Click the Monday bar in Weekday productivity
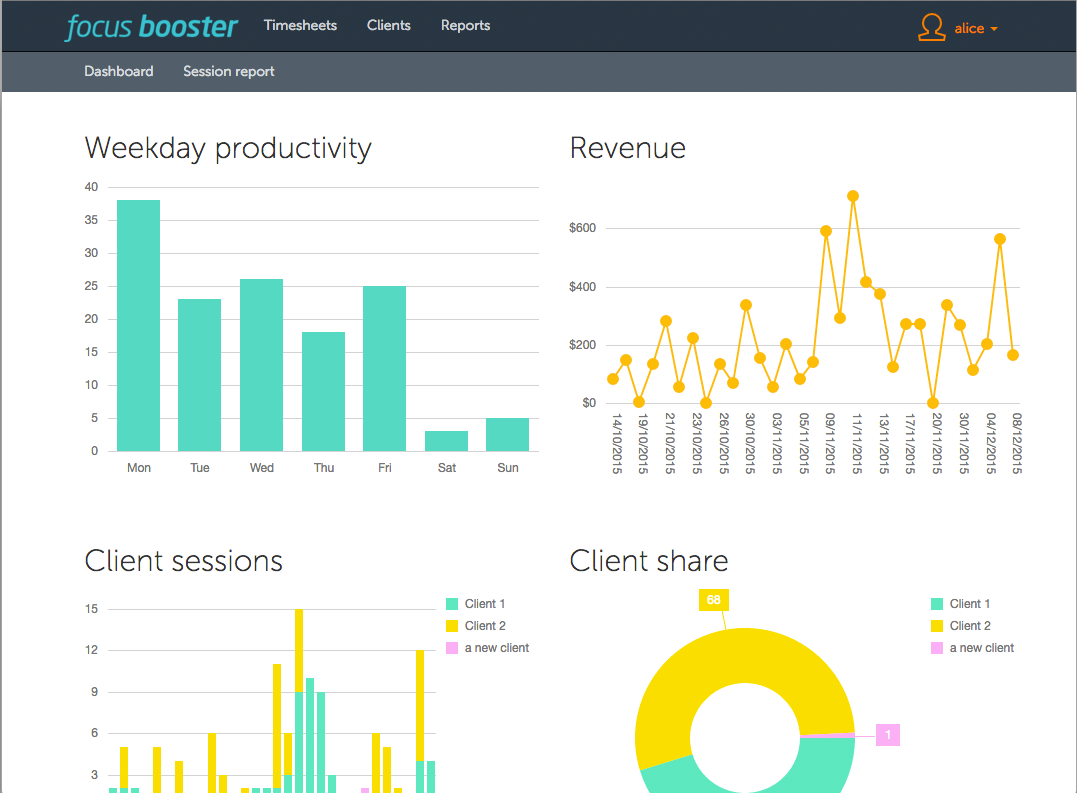The image size is (1077, 793). [x=139, y=325]
